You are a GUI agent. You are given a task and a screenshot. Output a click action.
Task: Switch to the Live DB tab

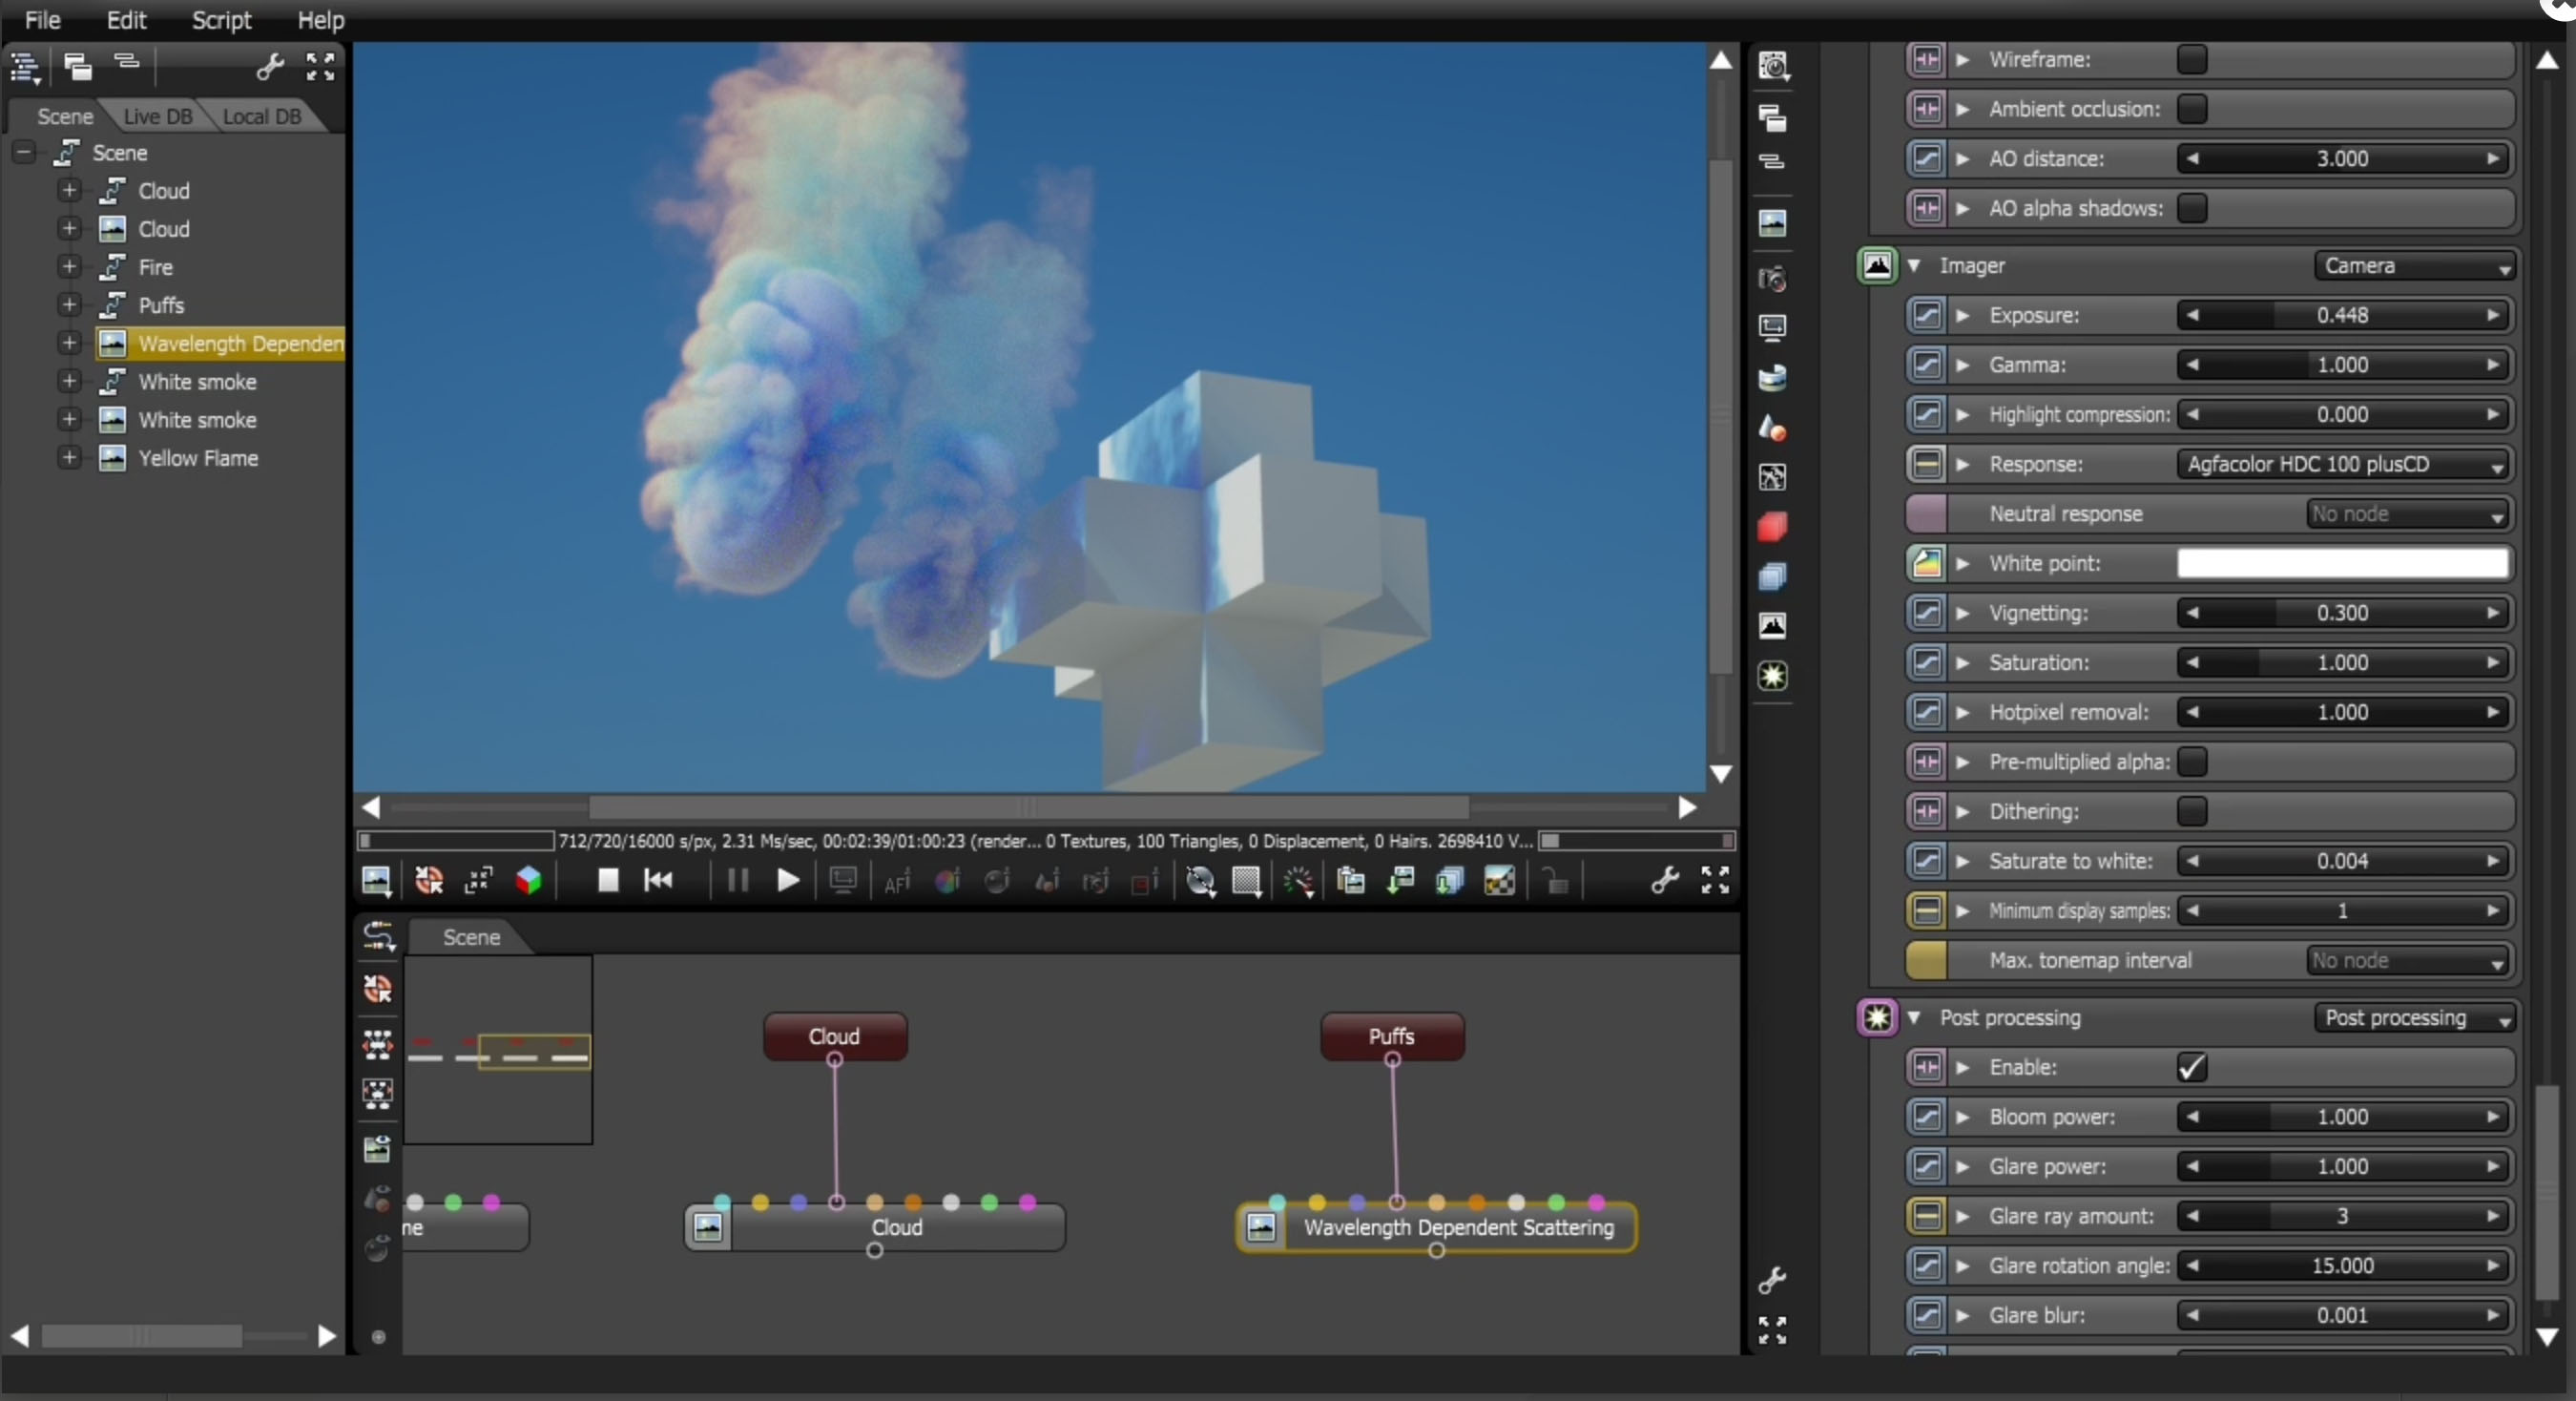point(157,117)
